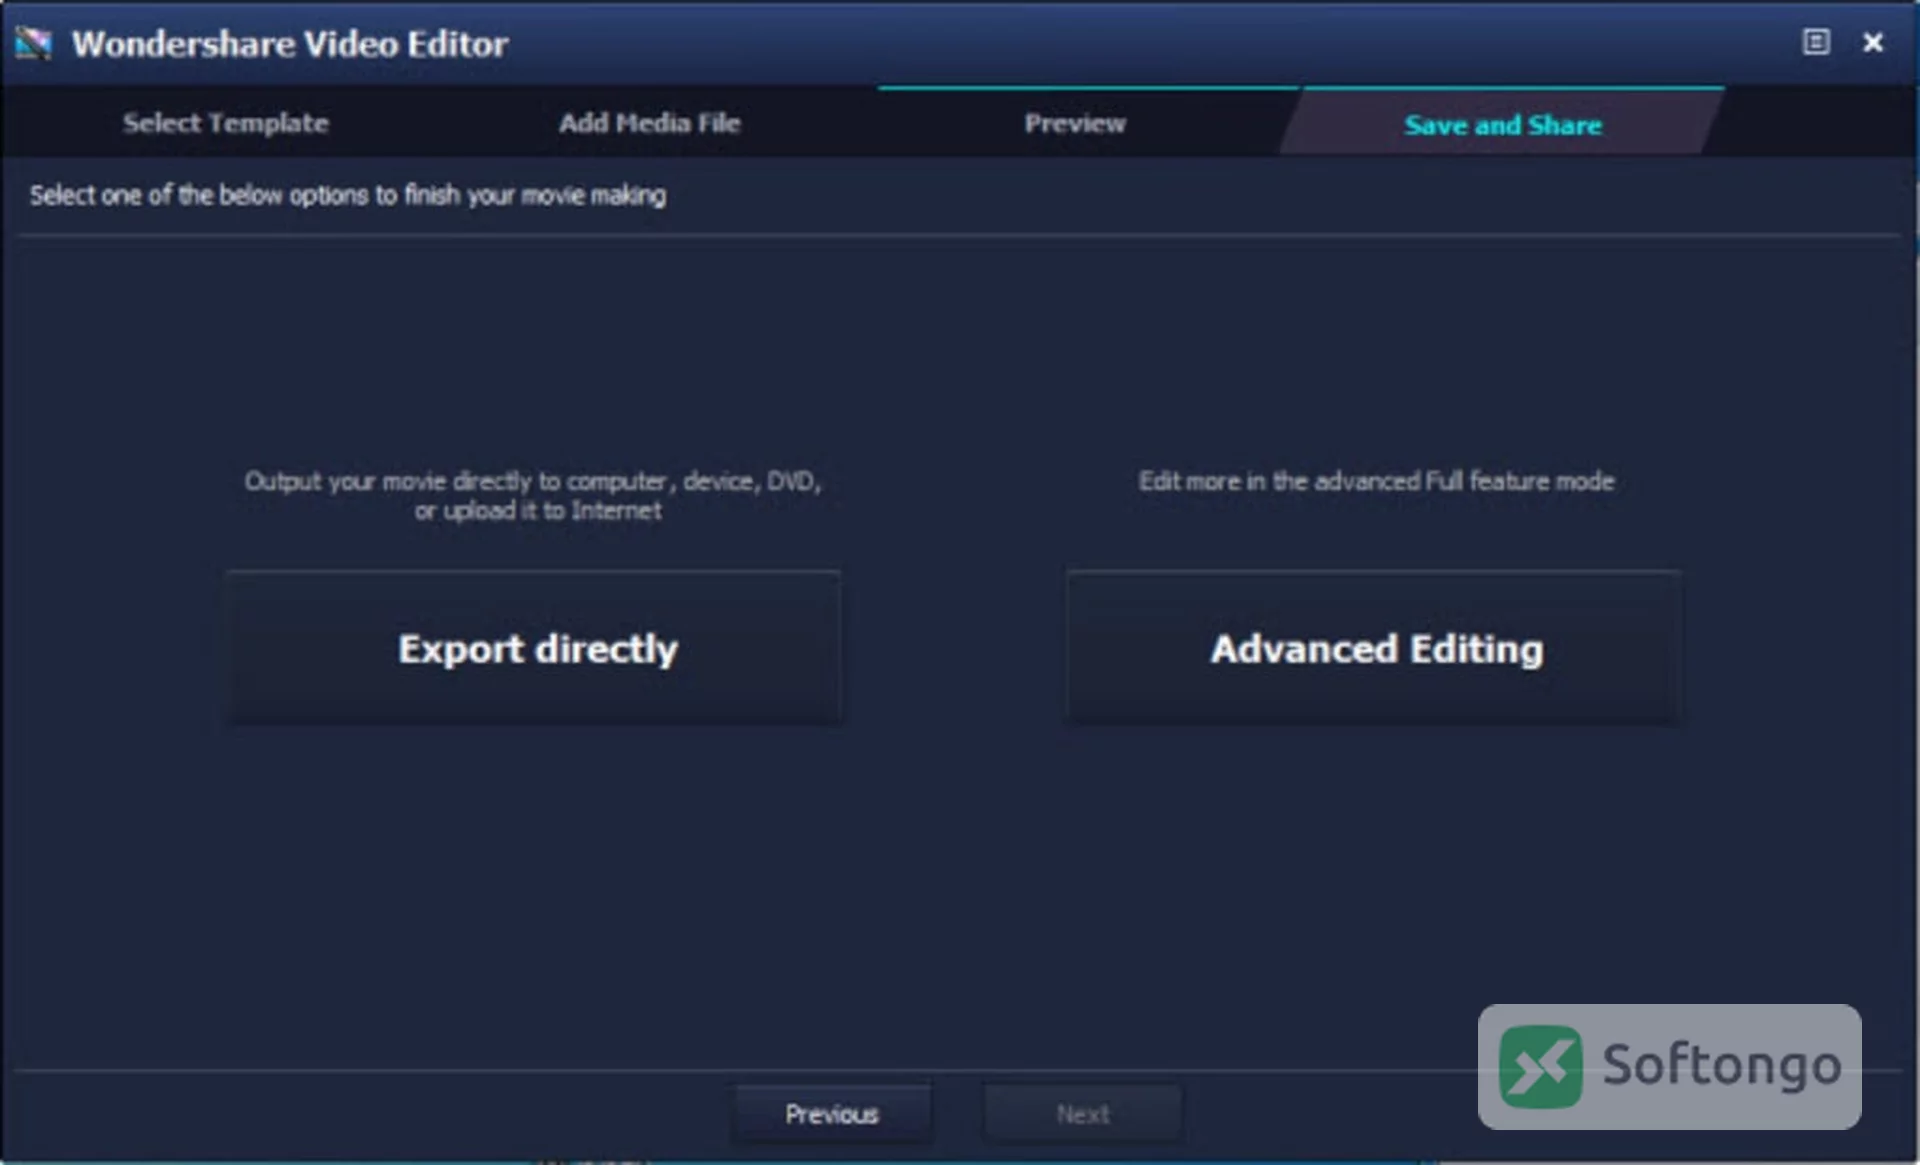Viewport: 1920px width, 1165px height.
Task: Click the 'Edit more in the advanced Full feature mode' text
Action: (x=1376, y=481)
